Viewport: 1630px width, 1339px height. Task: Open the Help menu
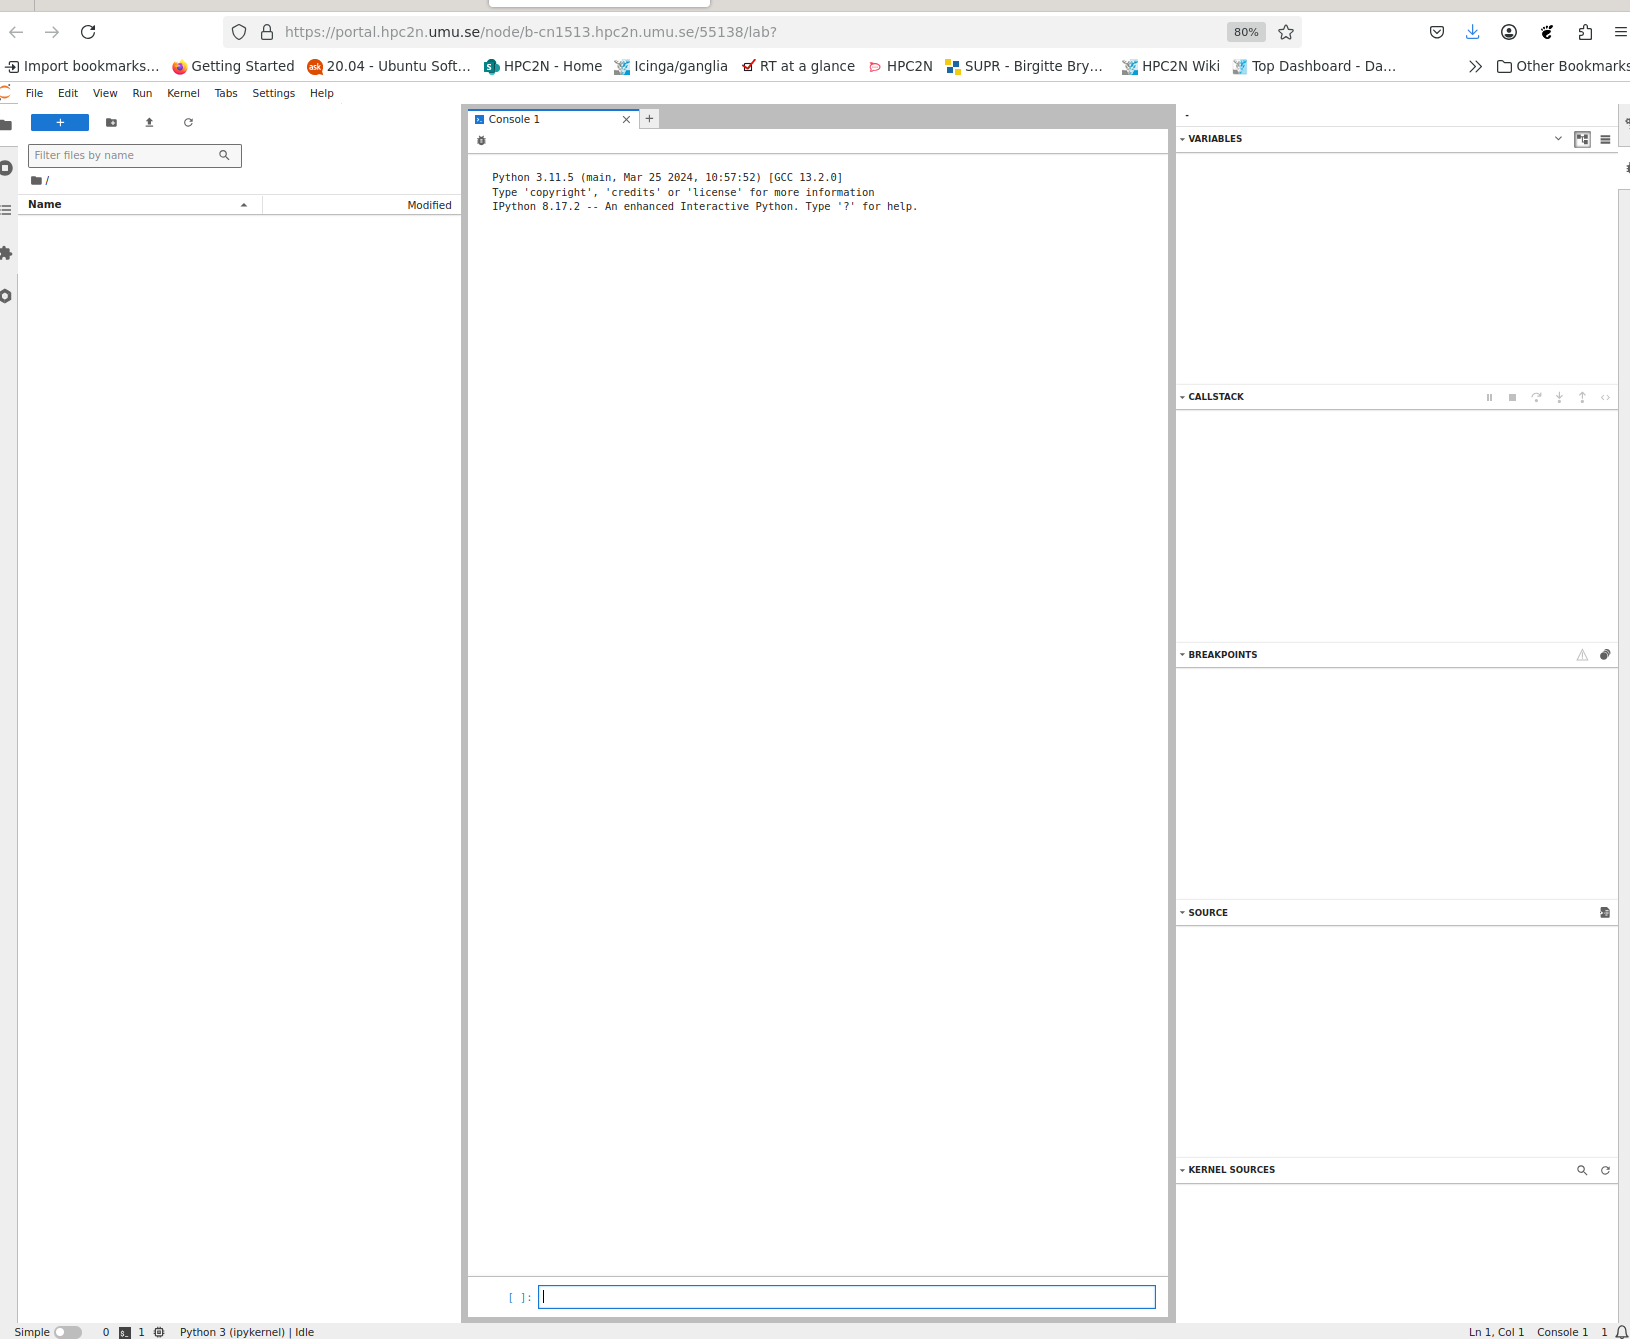point(321,93)
